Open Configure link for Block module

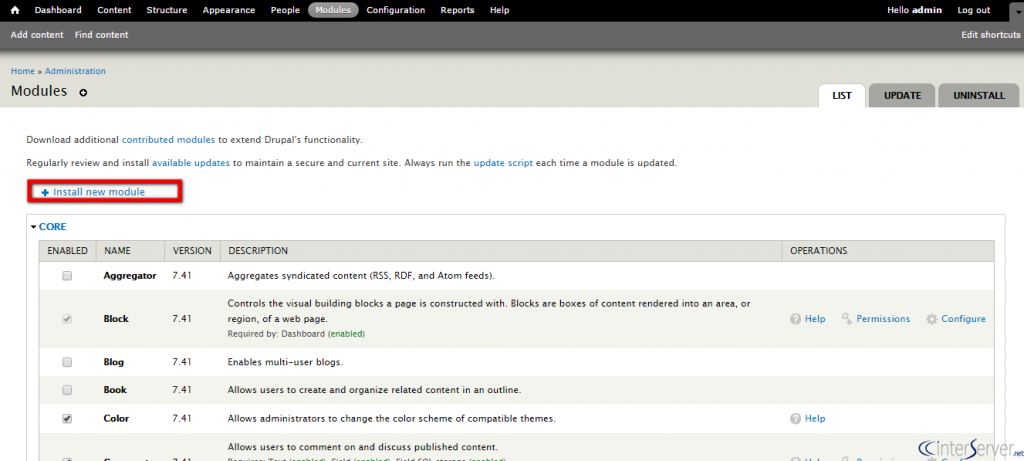click(963, 319)
